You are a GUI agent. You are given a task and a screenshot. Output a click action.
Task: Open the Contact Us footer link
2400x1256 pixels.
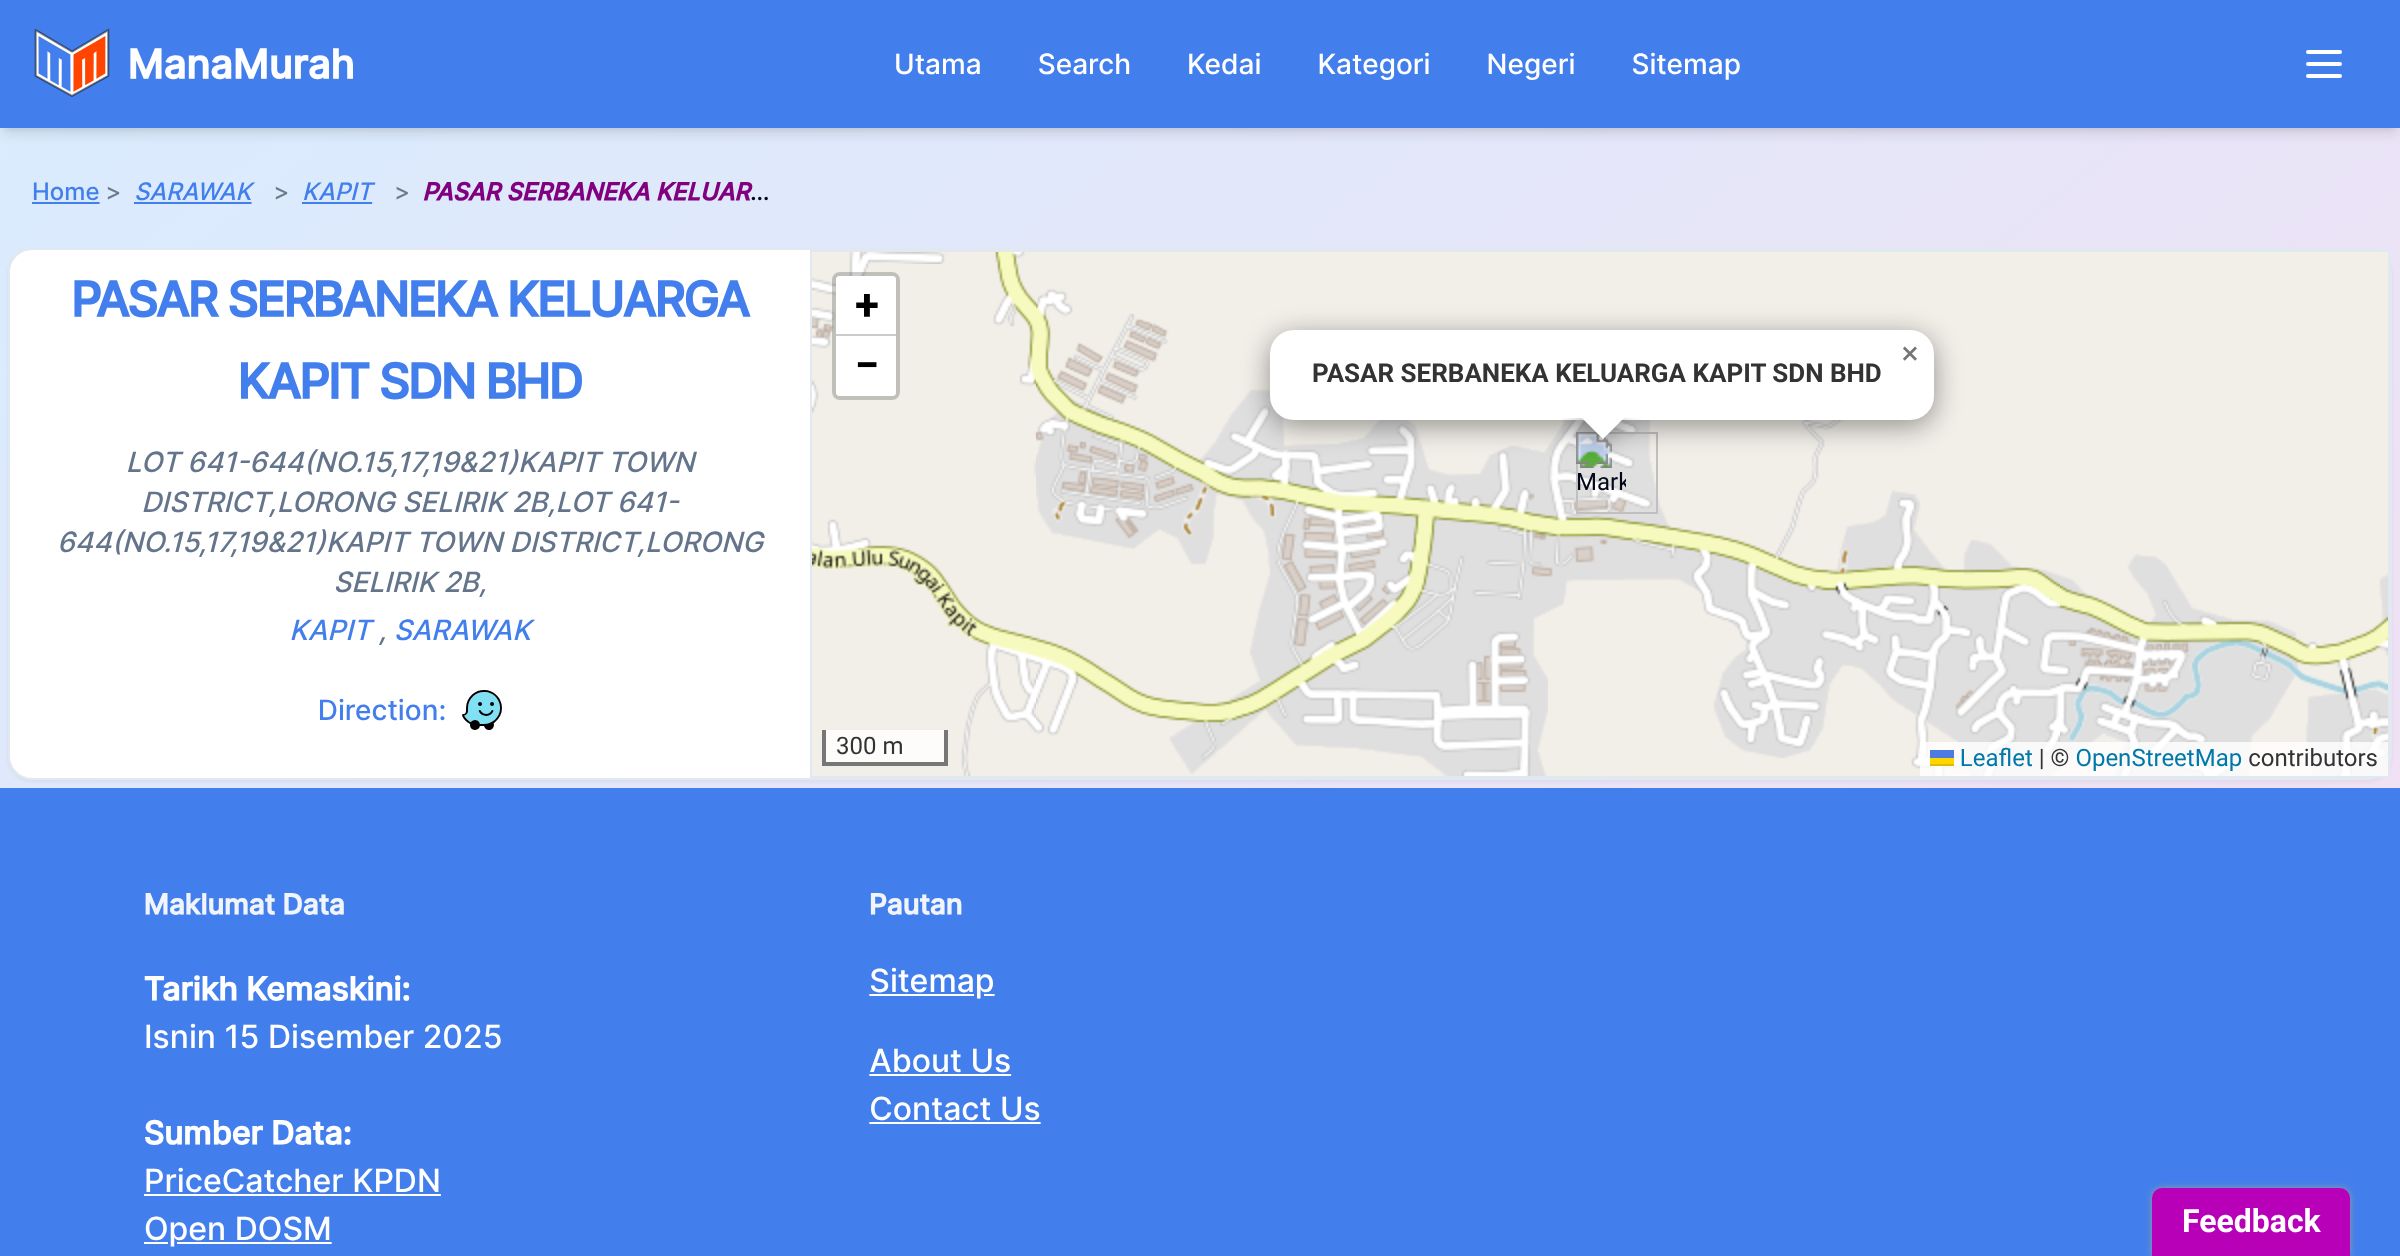954,1108
